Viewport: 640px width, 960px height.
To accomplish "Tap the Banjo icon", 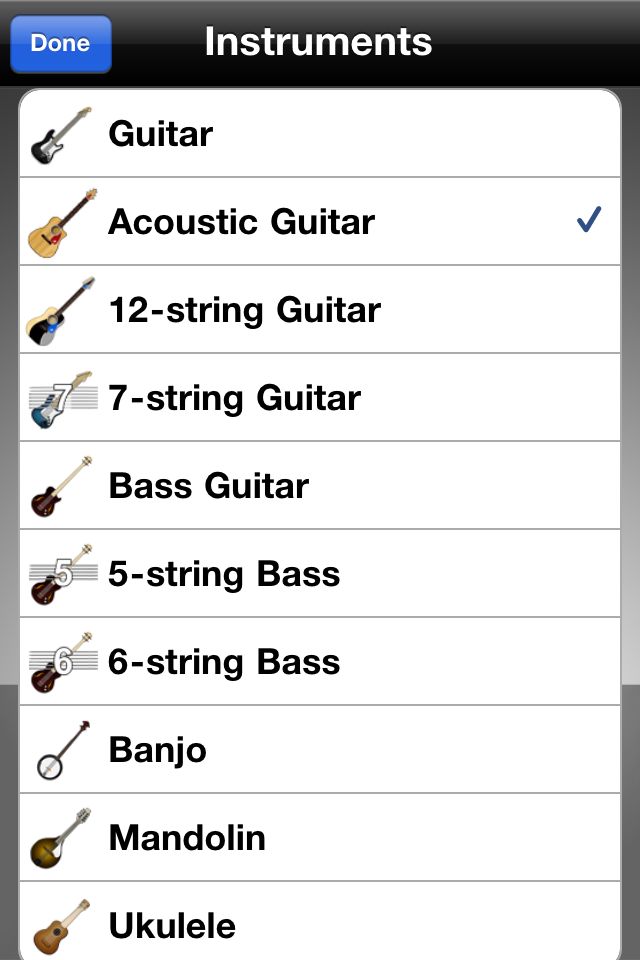I will point(63,751).
